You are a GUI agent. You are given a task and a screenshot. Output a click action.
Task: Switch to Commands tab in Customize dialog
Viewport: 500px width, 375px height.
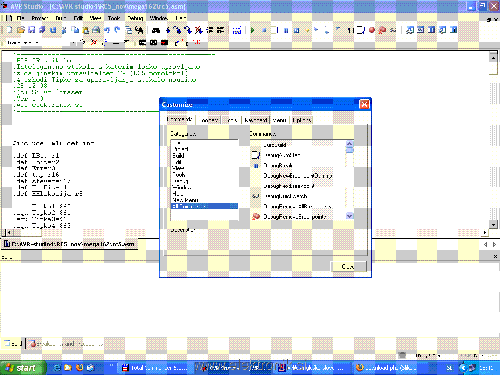point(180,119)
